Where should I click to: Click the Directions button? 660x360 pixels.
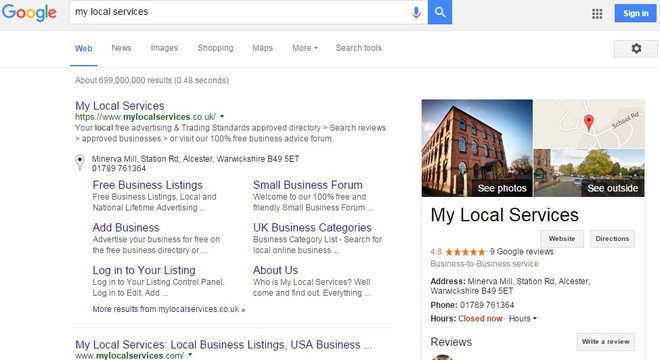click(x=612, y=239)
